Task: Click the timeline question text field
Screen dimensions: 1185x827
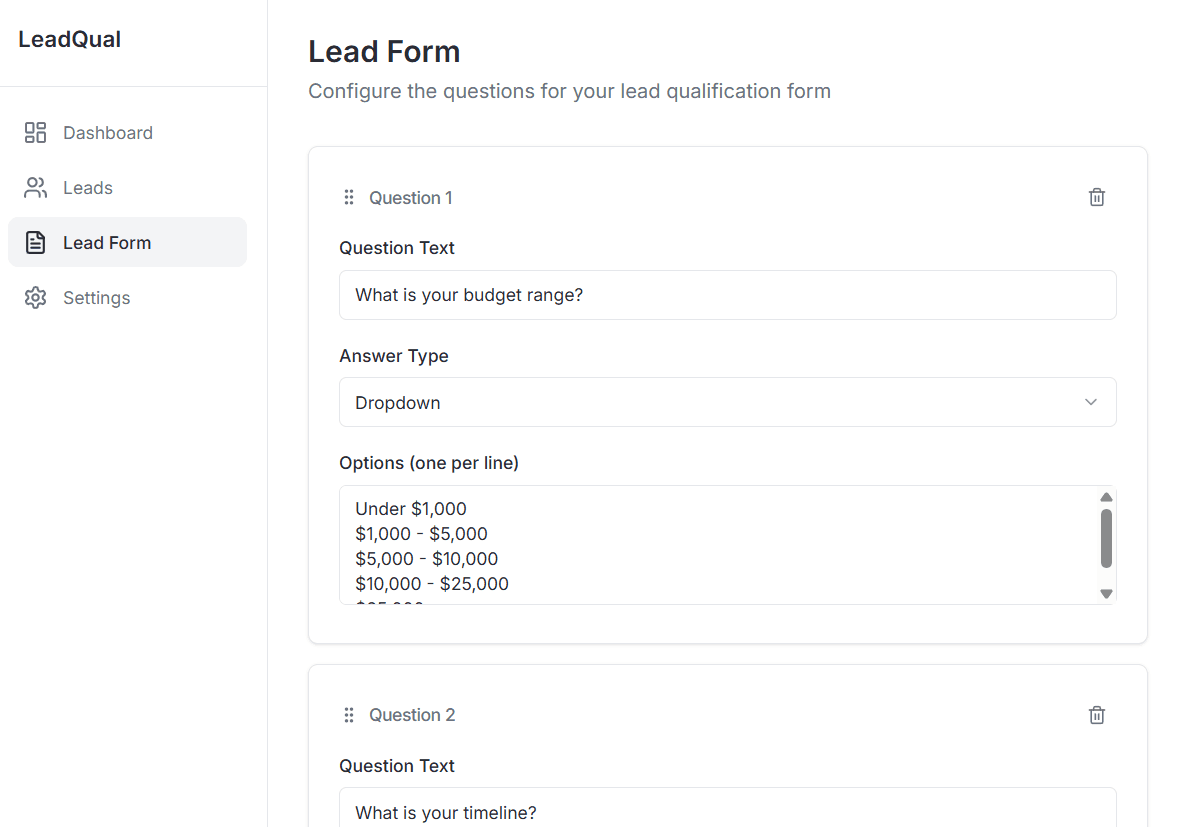Action: point(727,811)
